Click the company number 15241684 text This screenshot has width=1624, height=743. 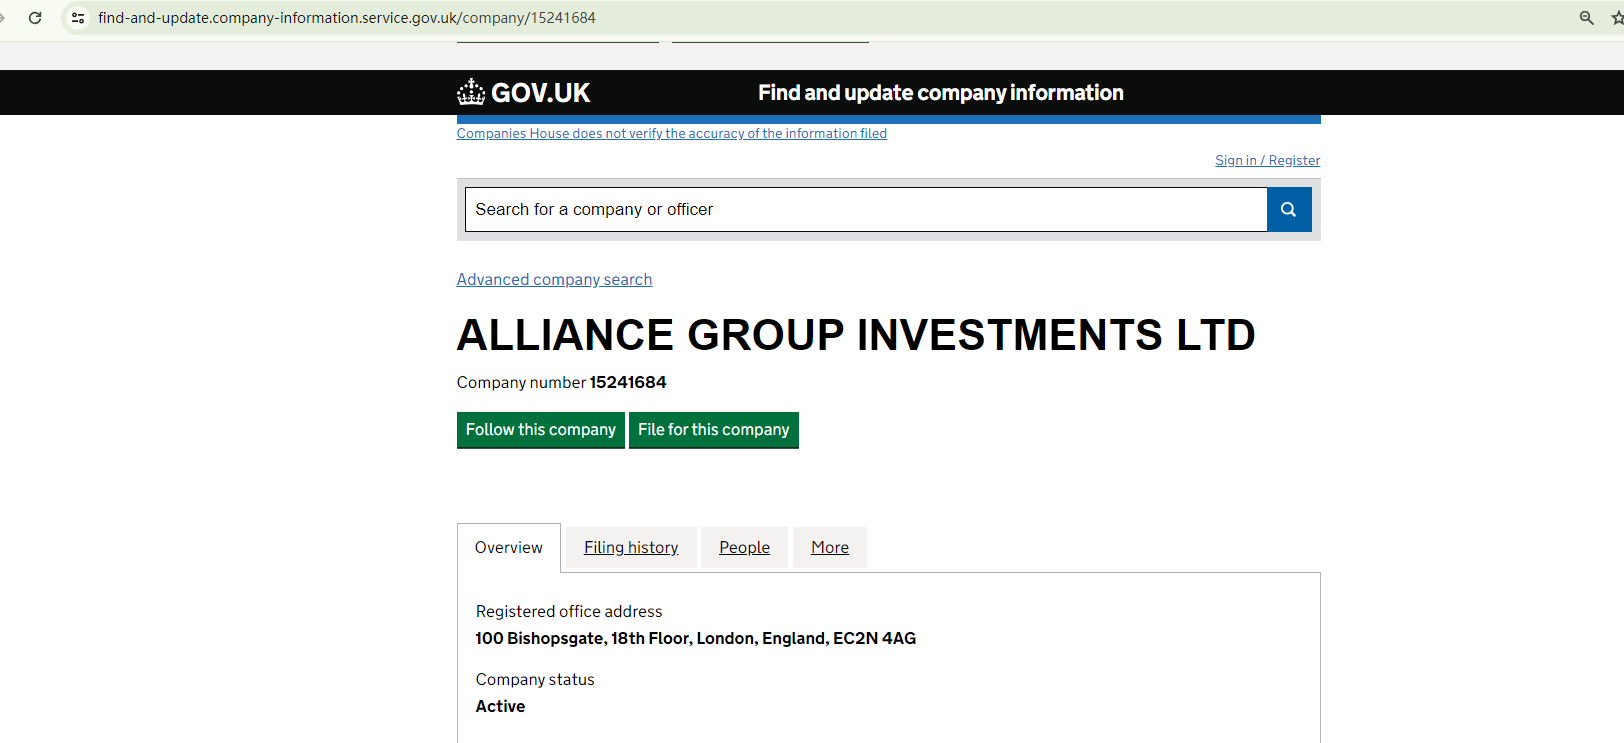pyautogui.click(x=627, y=383)
